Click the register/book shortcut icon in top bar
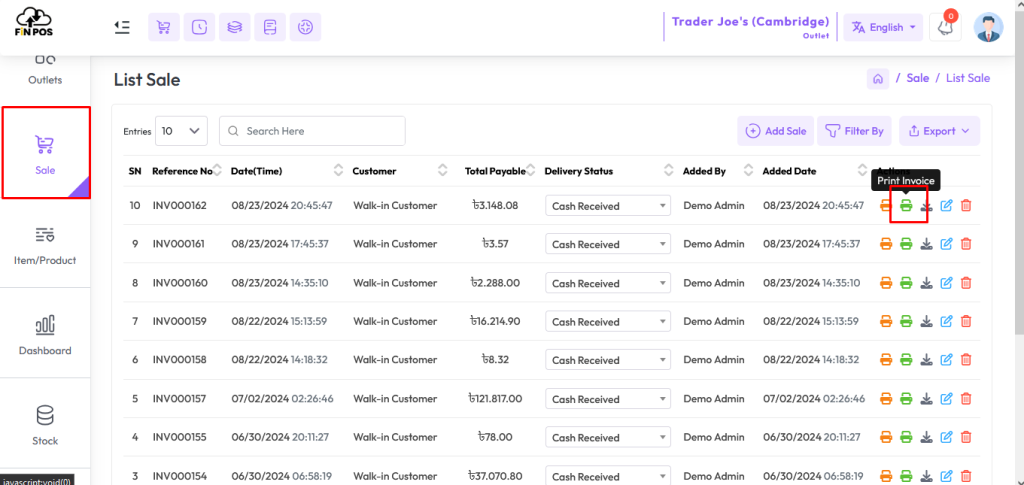1024x485 pixels. [x=270, y=27]
